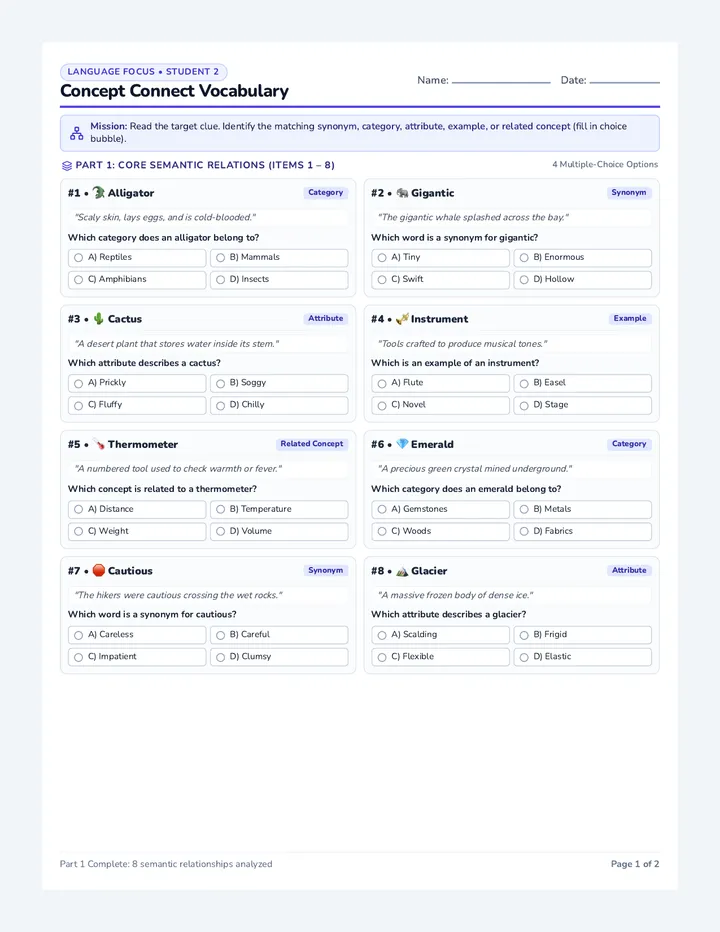Click the thermometer icon in item #5
The width and height of the screenshot is (720, 932).
99,444
